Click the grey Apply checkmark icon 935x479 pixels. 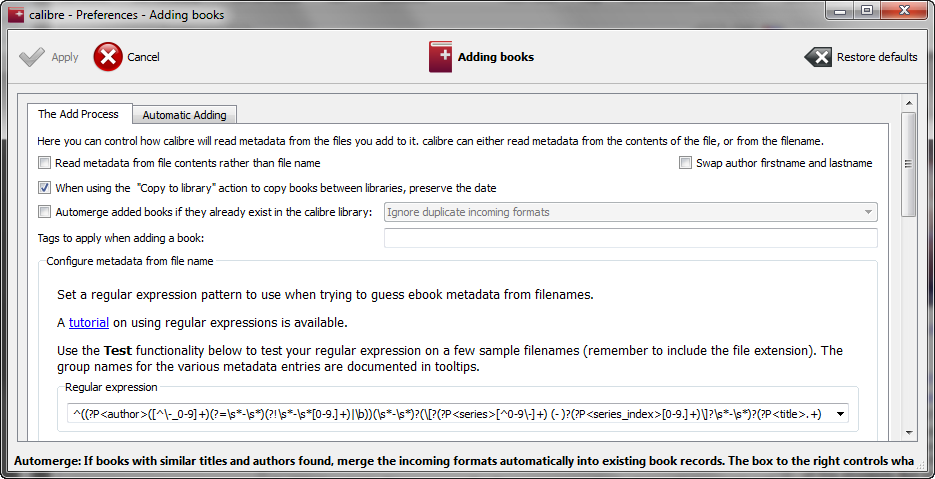(31, 57)
